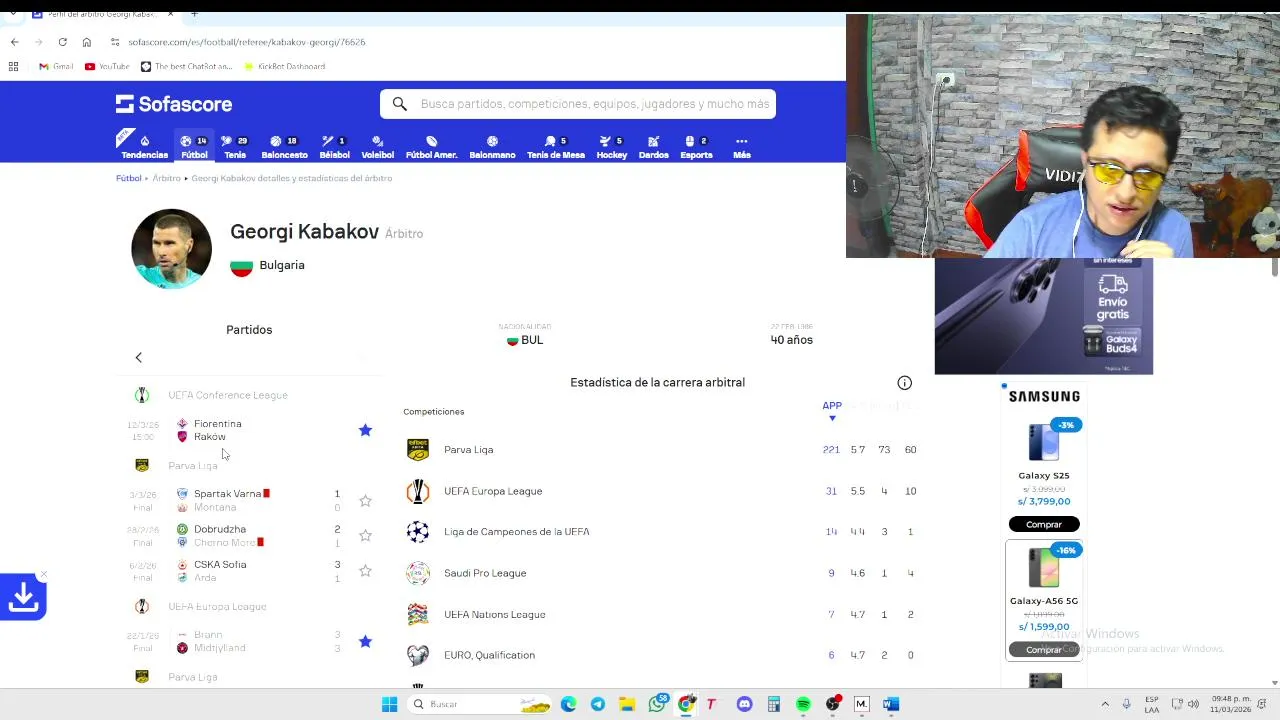Image resolution: width=1280 pixels, height=720 pixels.
Task: Open Discord from the taskbar
Action: coord(744,704)
